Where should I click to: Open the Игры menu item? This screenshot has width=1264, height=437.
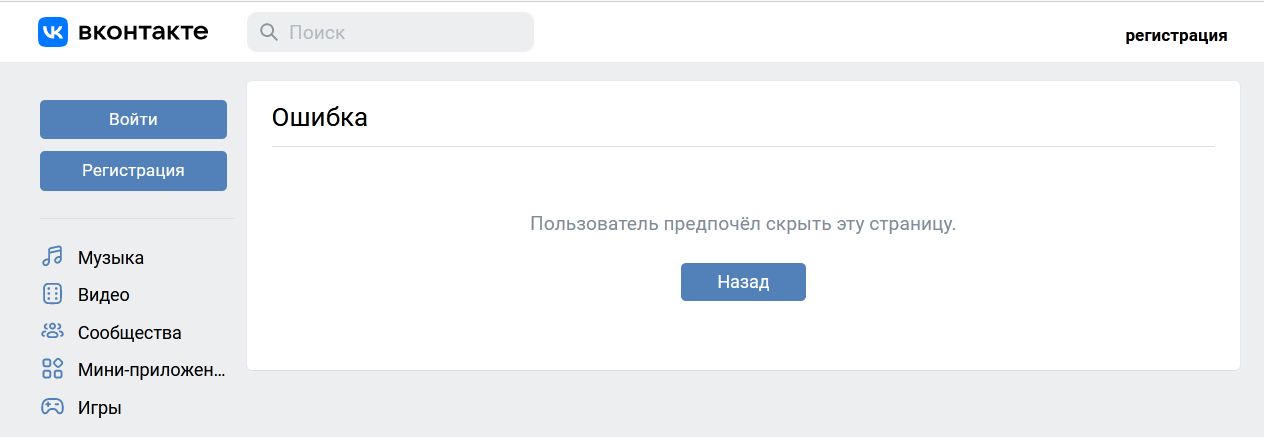click(x=100, y=408)
